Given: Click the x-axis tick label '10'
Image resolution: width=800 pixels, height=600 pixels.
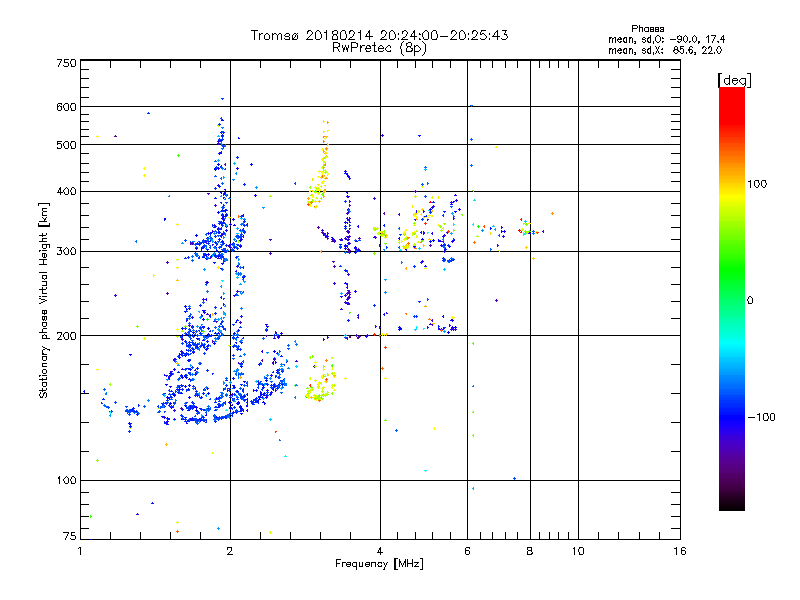Looking at the screenshot, I should [578, 551].
